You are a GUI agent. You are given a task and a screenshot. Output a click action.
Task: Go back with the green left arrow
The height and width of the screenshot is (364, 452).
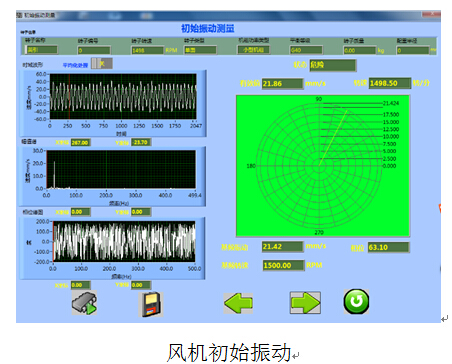[x=238, y=303]
